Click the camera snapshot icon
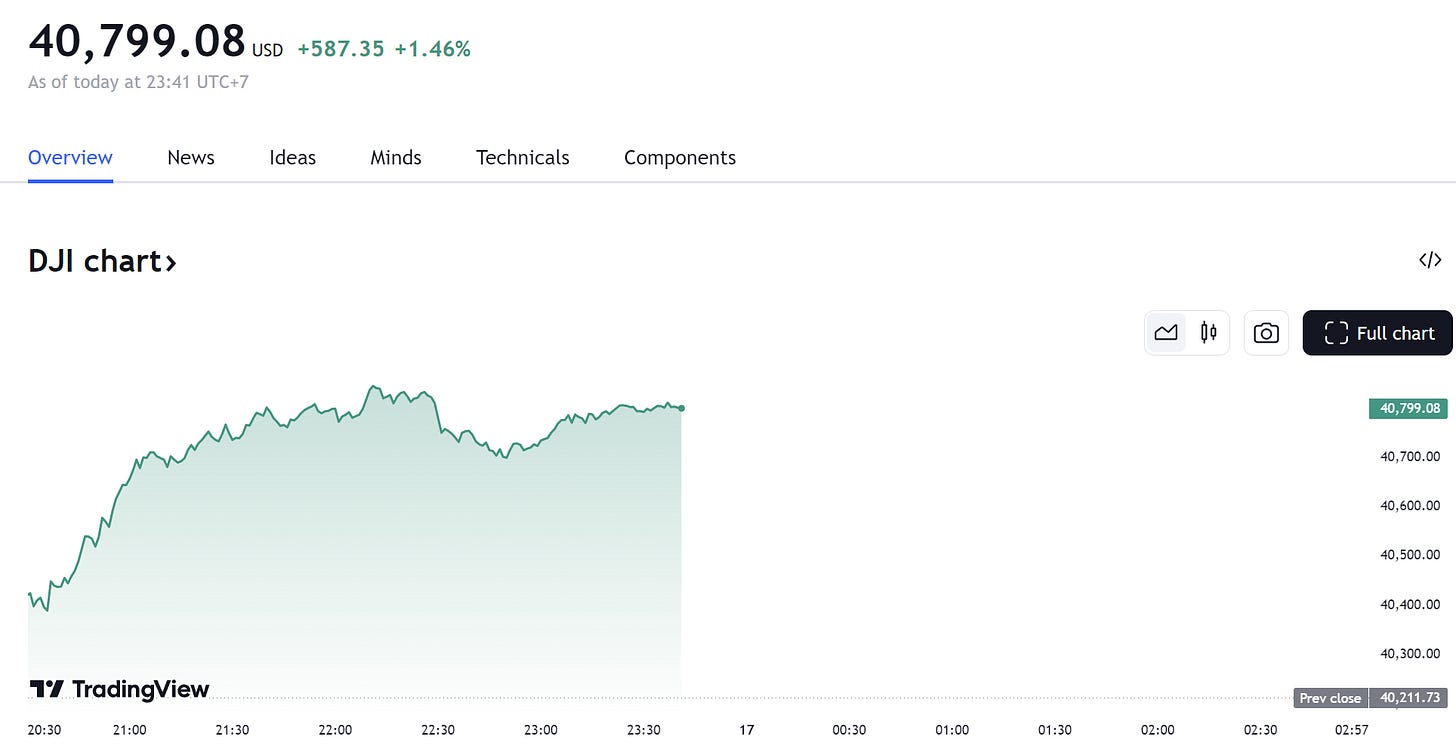1456x748 pixels. coord(1266,333)
